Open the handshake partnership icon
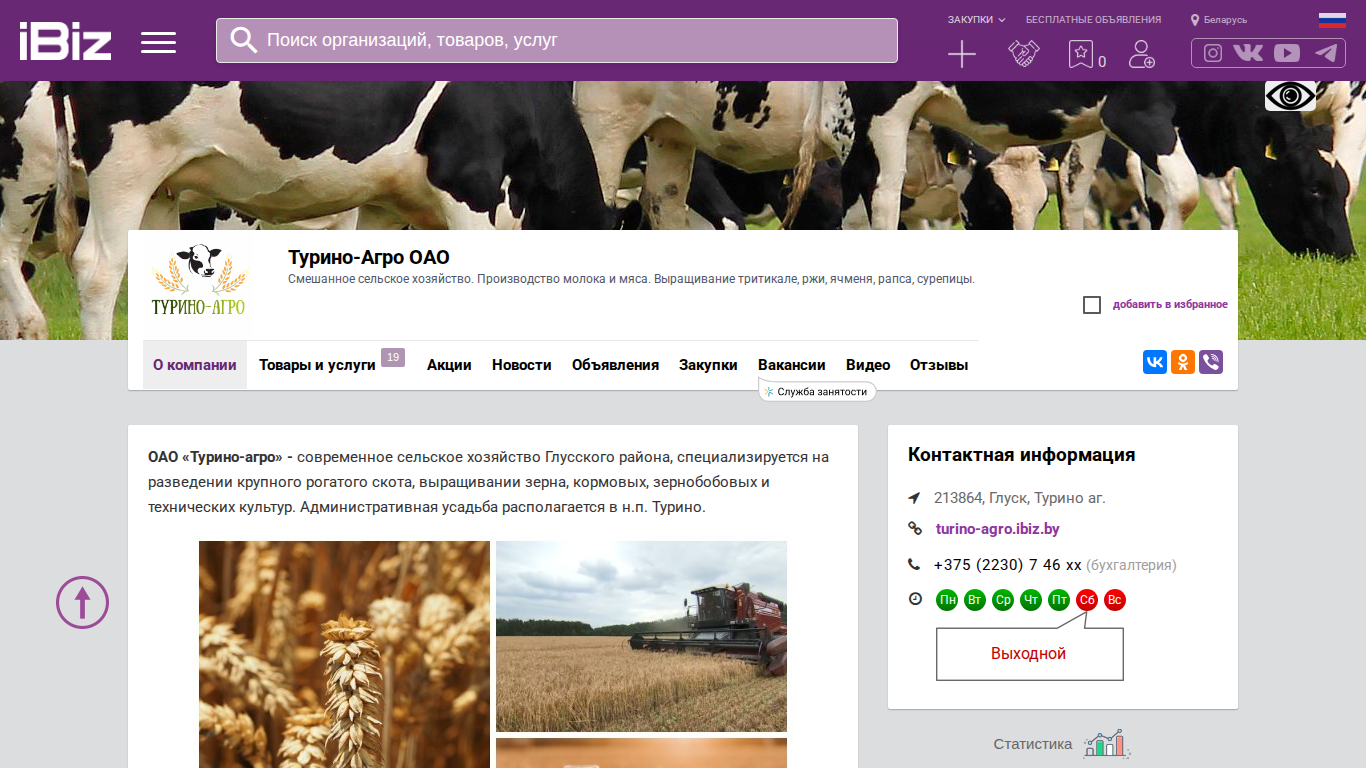This screenshot has height=768, width=1366. pos(1023,54)
